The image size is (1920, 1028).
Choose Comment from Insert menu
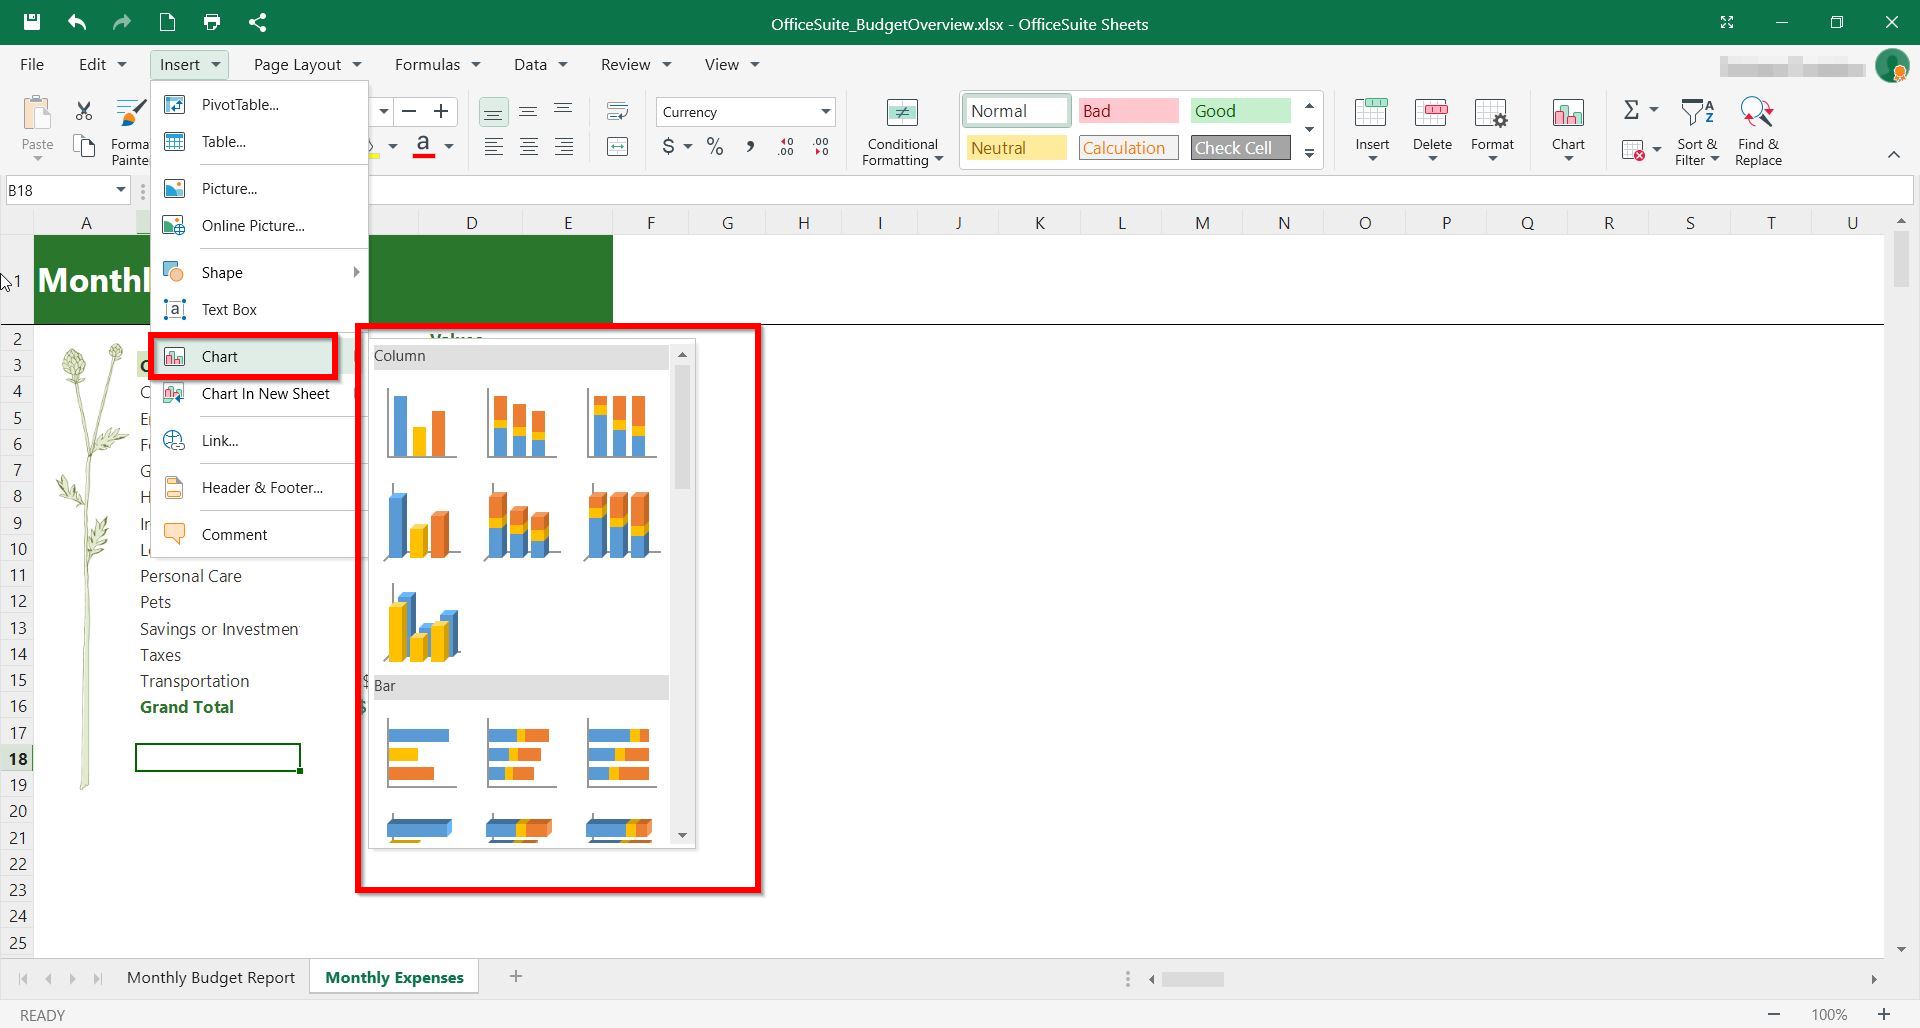(x=260, y=534)
